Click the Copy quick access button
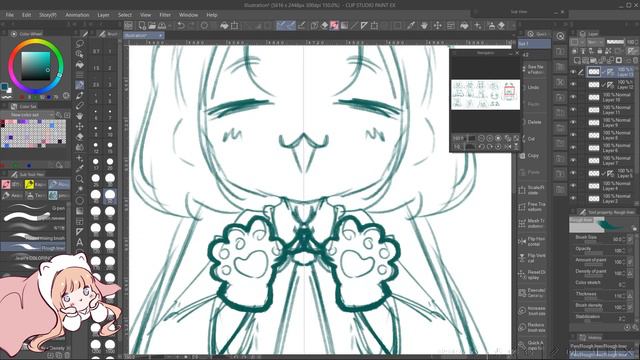 [x=533, y=156]
